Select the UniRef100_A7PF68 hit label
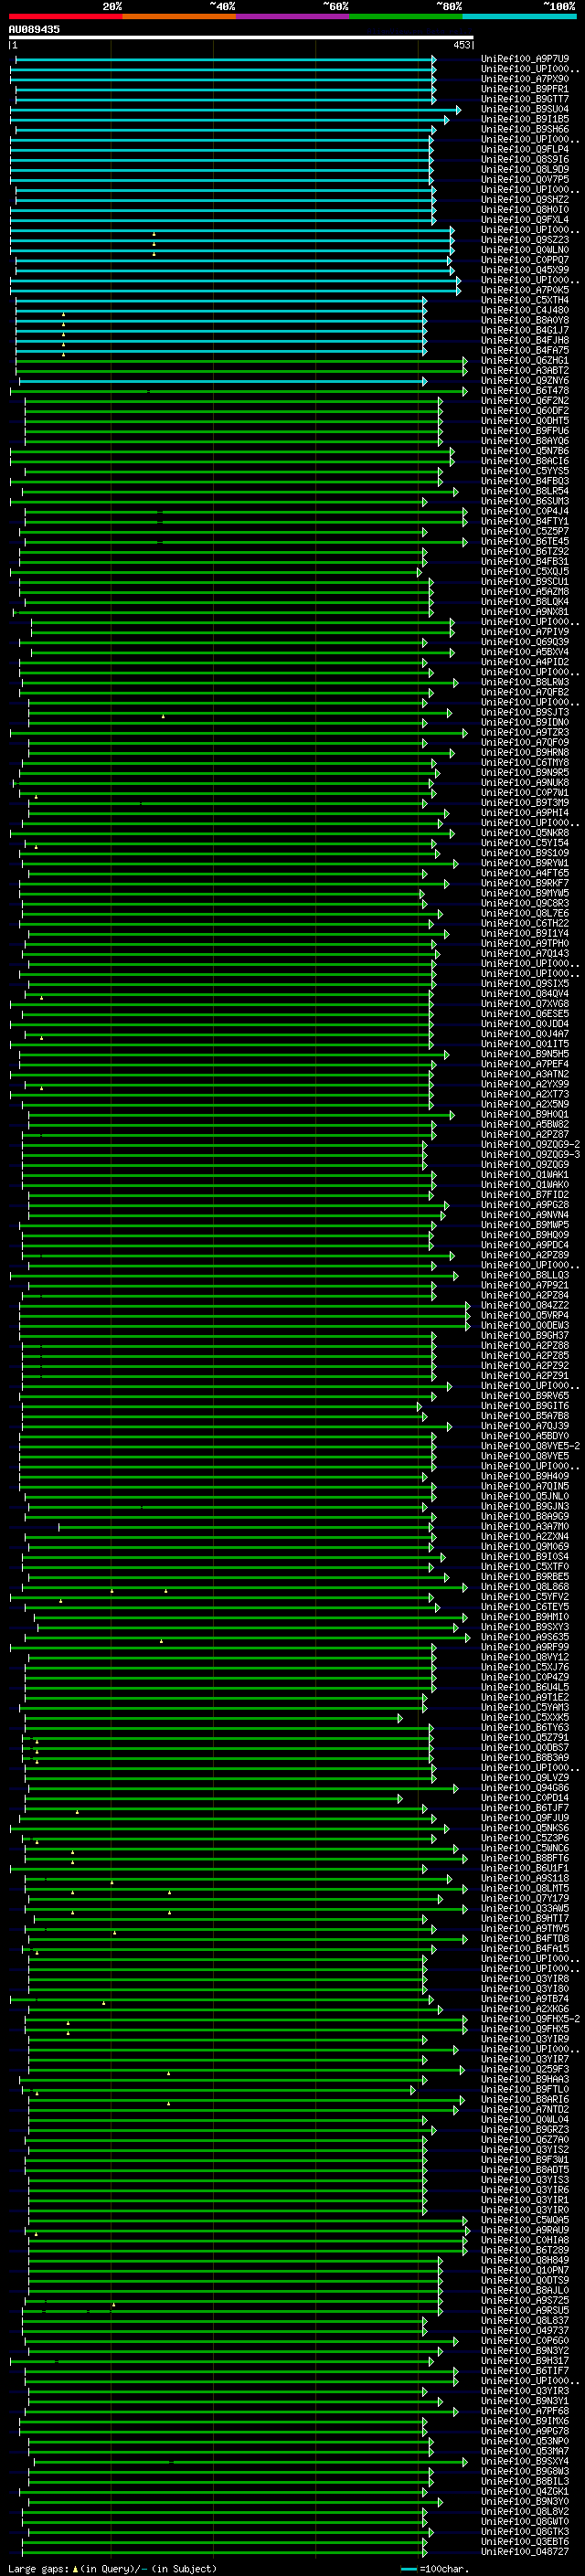The image size is (585, 2576). pyautogui.click(x=525, y=2410)
